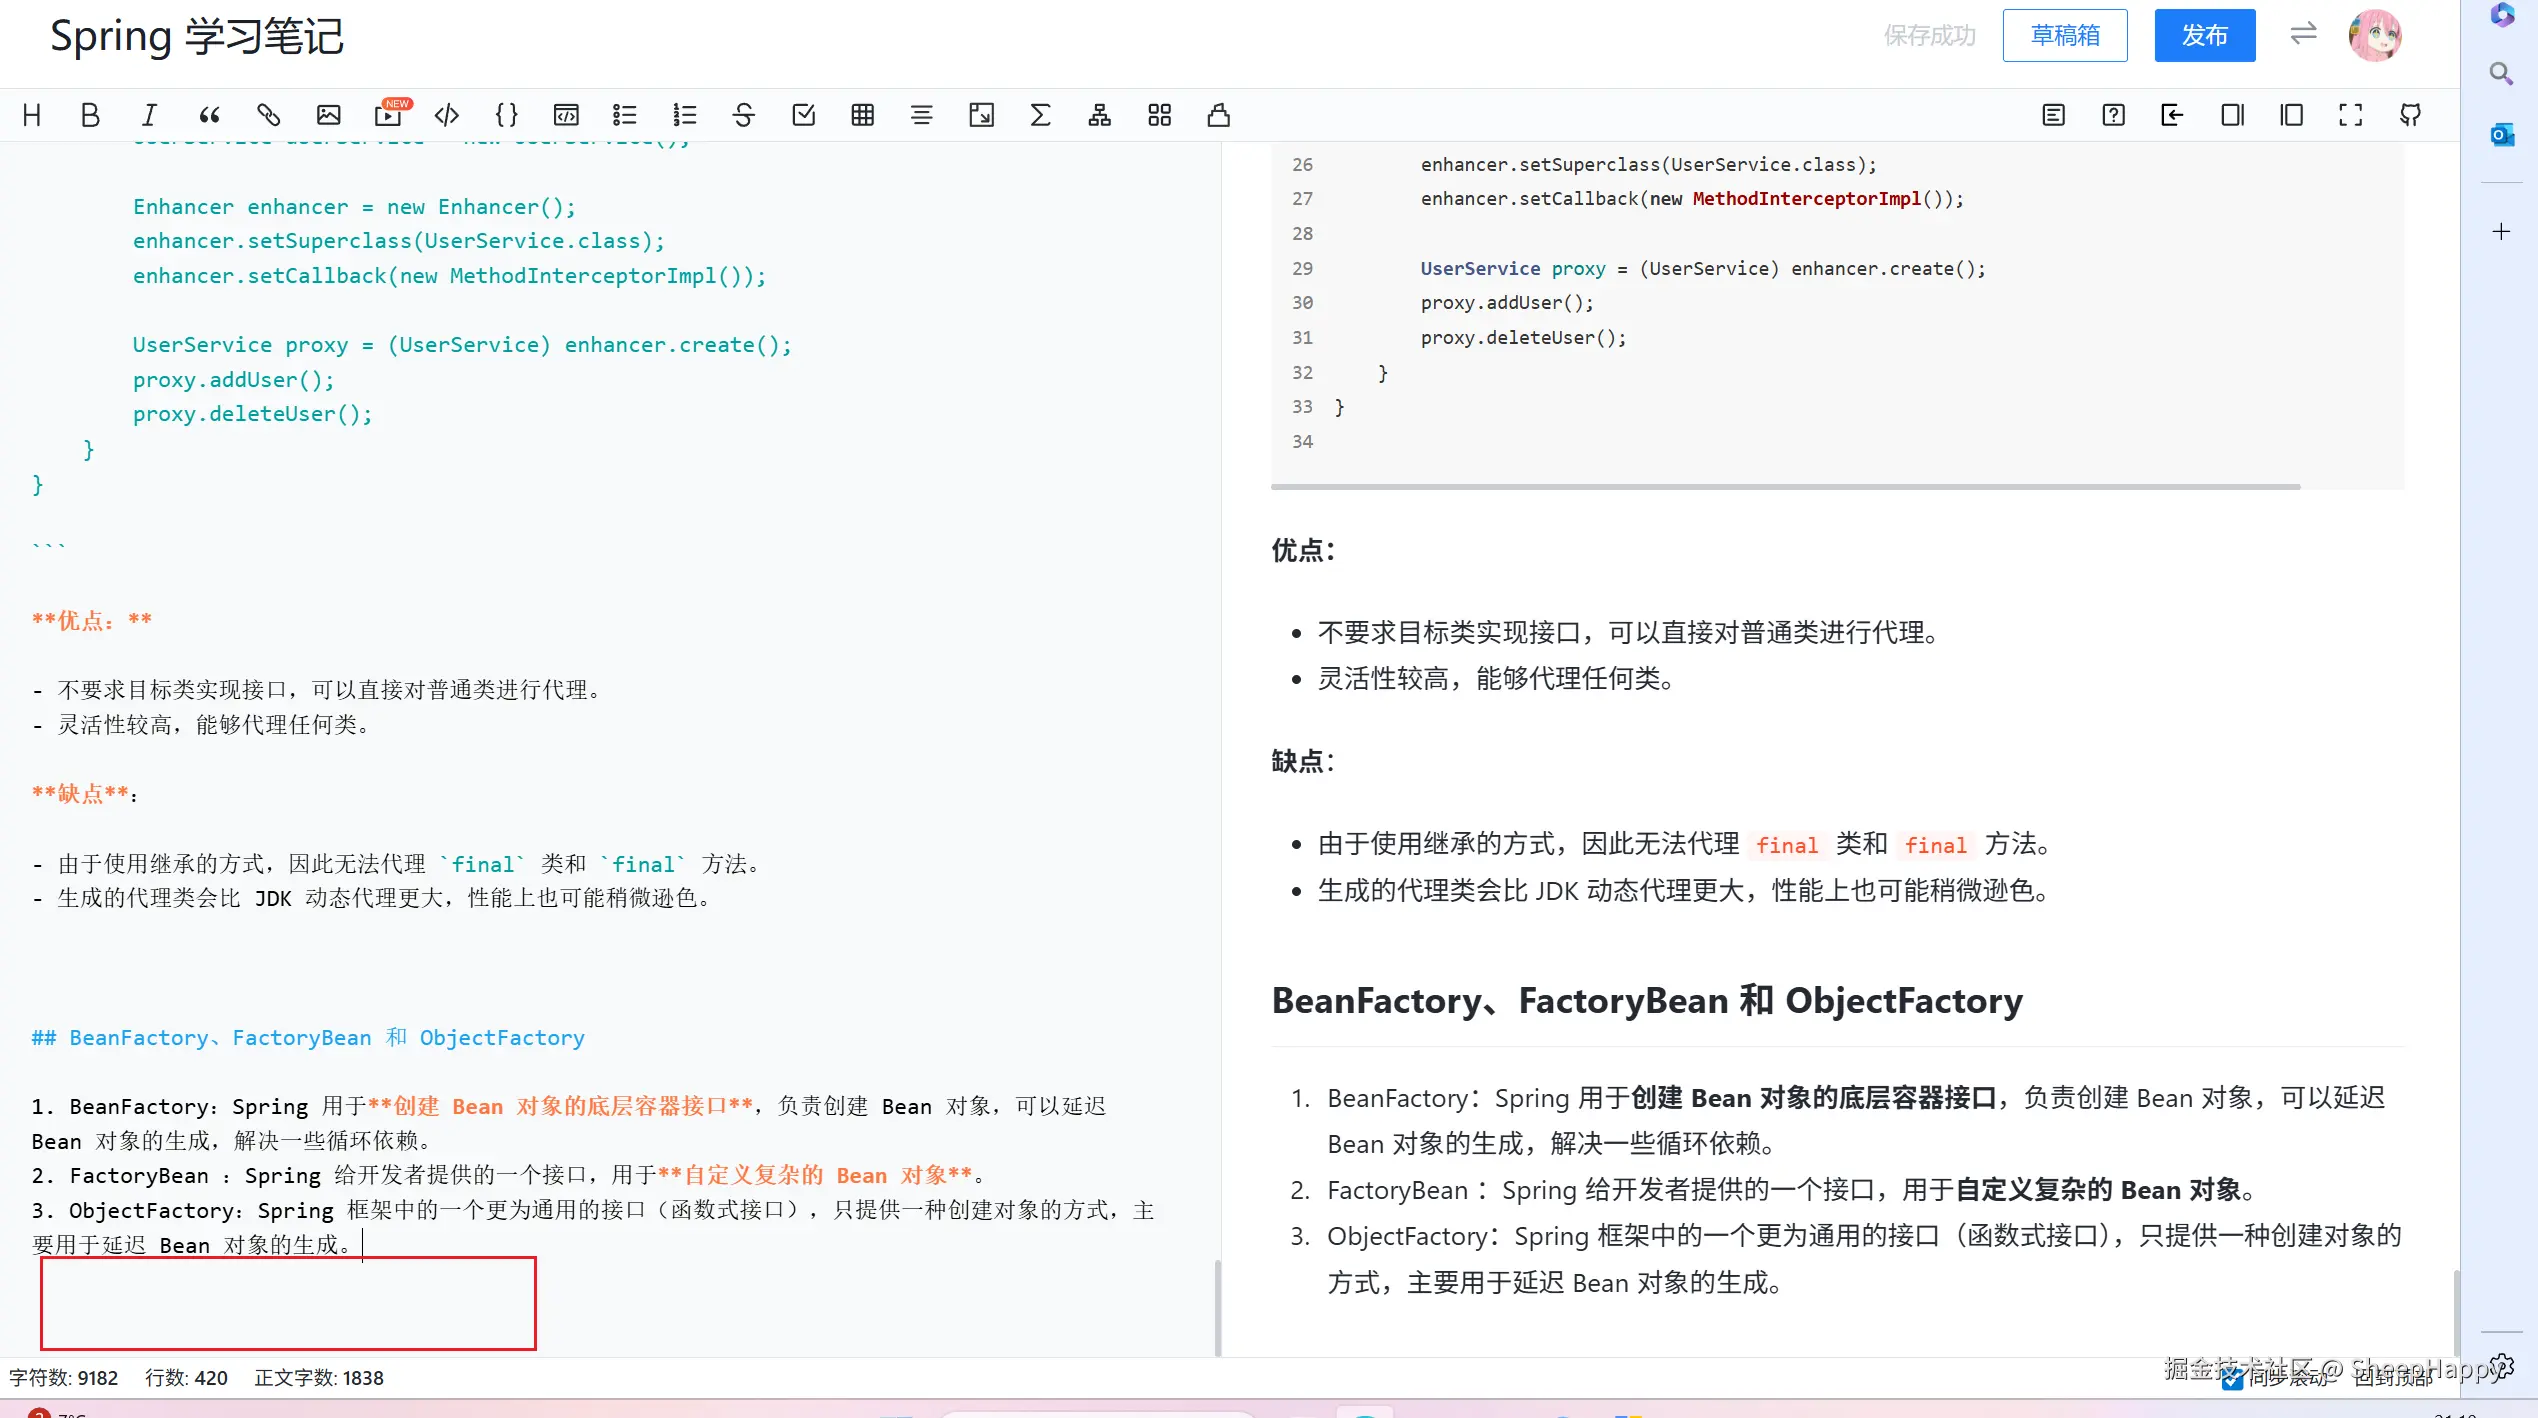Toggle bold formatting

pyautogui.click(x=90, y=114)
